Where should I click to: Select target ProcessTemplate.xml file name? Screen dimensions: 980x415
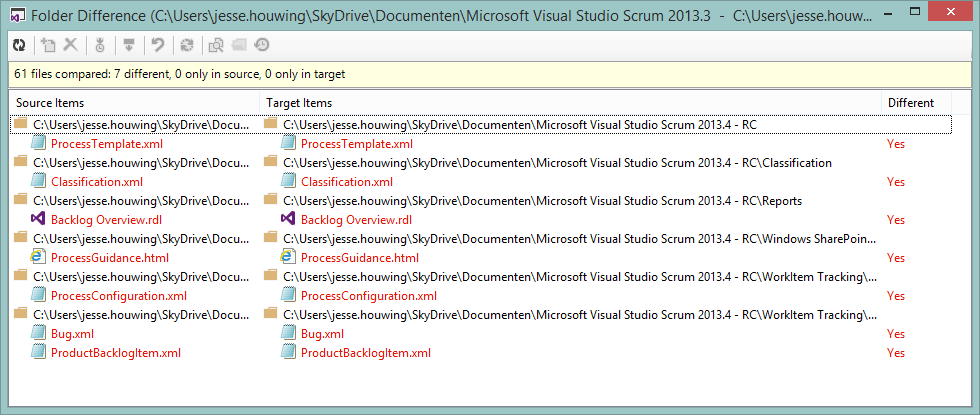[x=357, y=144]
